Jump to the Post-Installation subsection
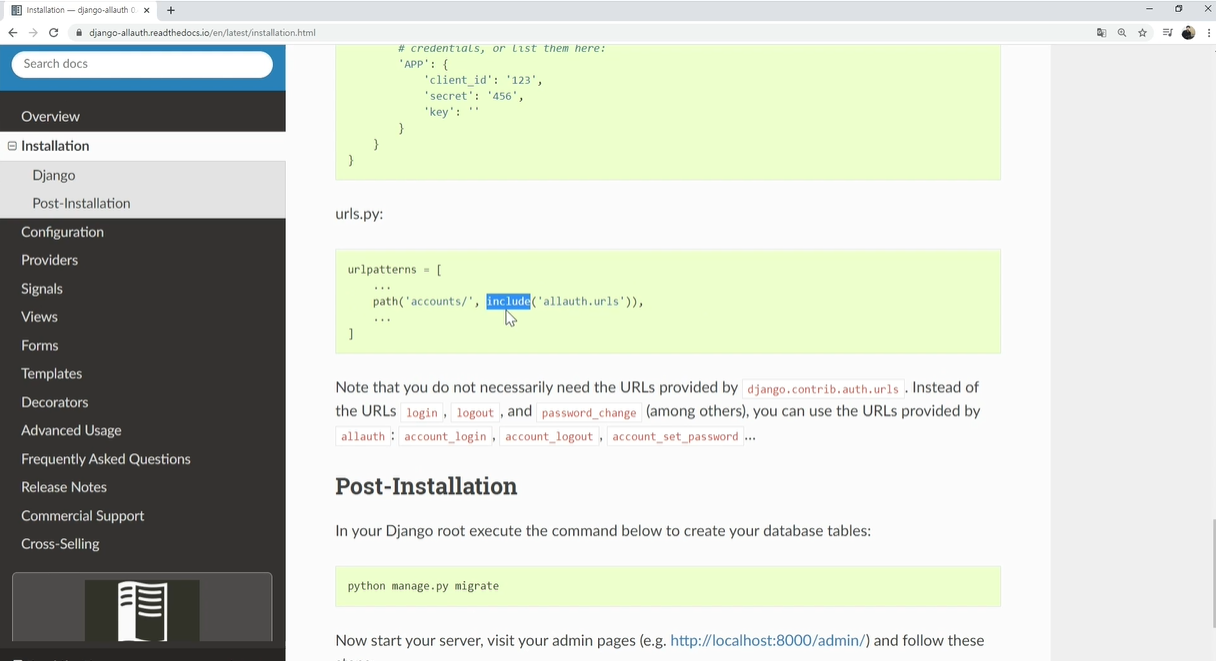The width and height of the screenshot is (1216, 661). pyautogui.click(x=81, y=203)
